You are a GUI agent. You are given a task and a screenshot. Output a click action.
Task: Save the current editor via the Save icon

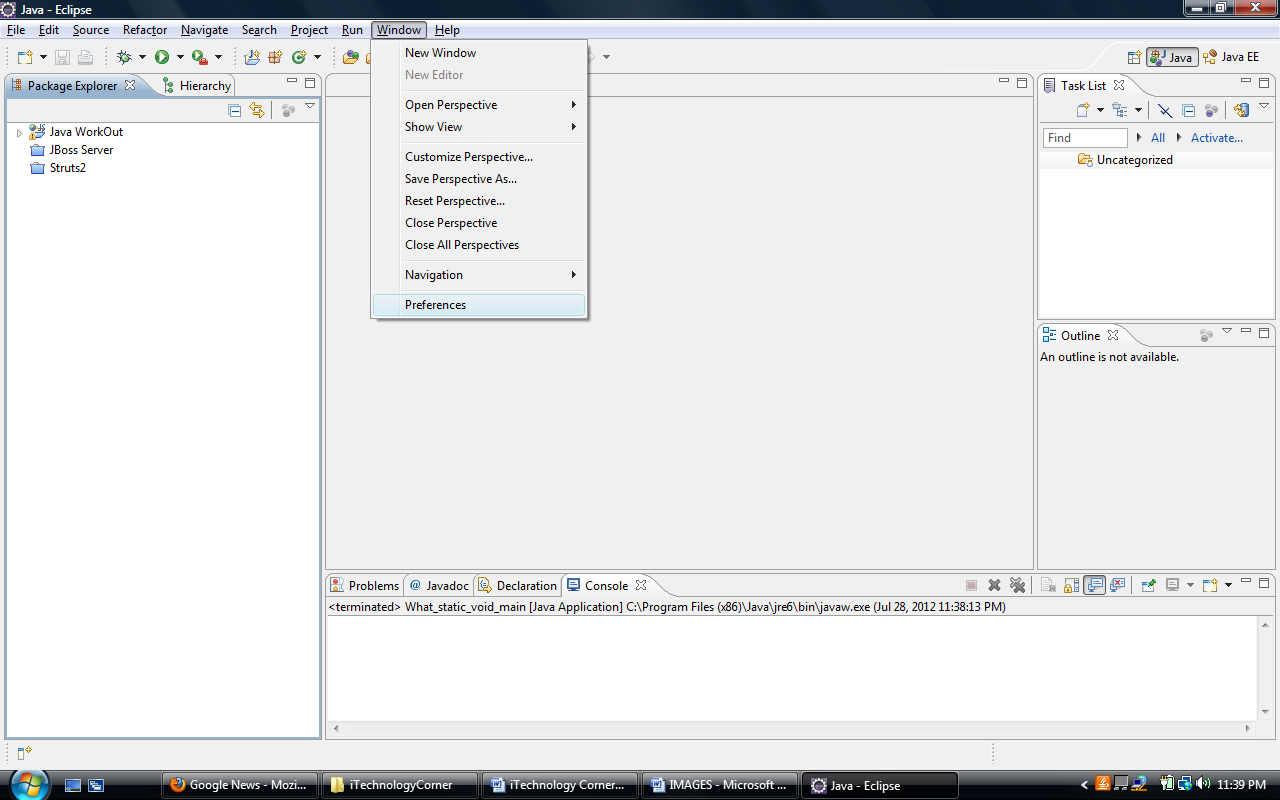point(62,57)
